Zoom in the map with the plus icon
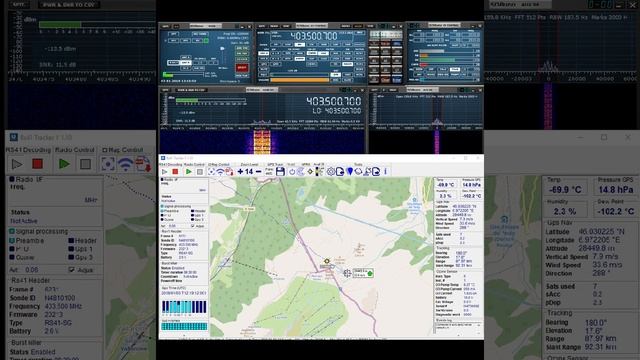 [240, 172]
